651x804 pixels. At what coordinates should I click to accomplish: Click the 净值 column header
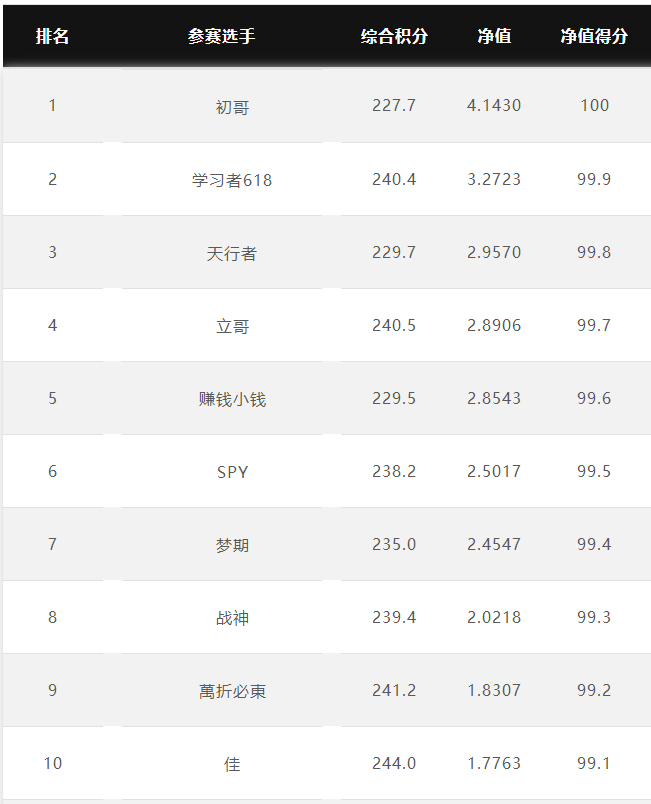(494, 36)
